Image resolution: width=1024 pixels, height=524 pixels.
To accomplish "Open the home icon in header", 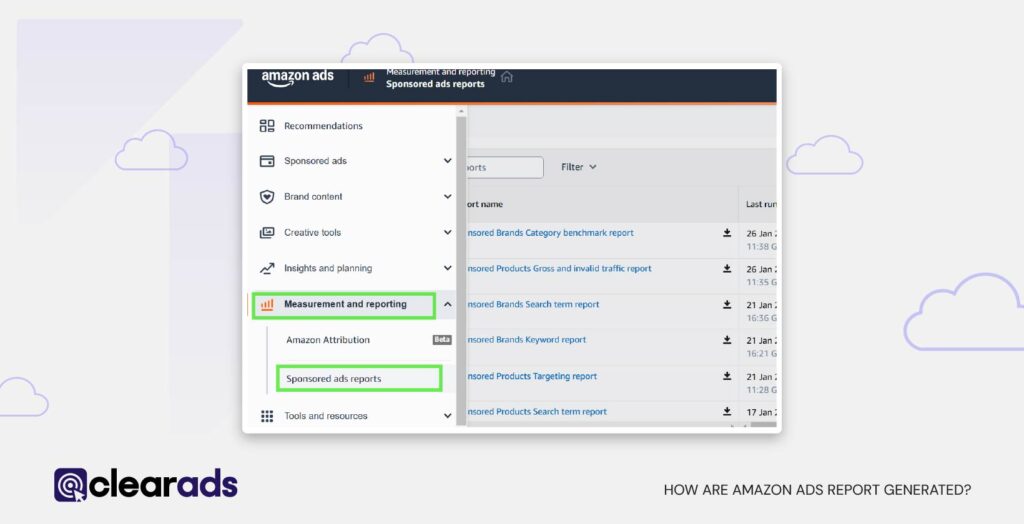I will (x=507, y=77).
